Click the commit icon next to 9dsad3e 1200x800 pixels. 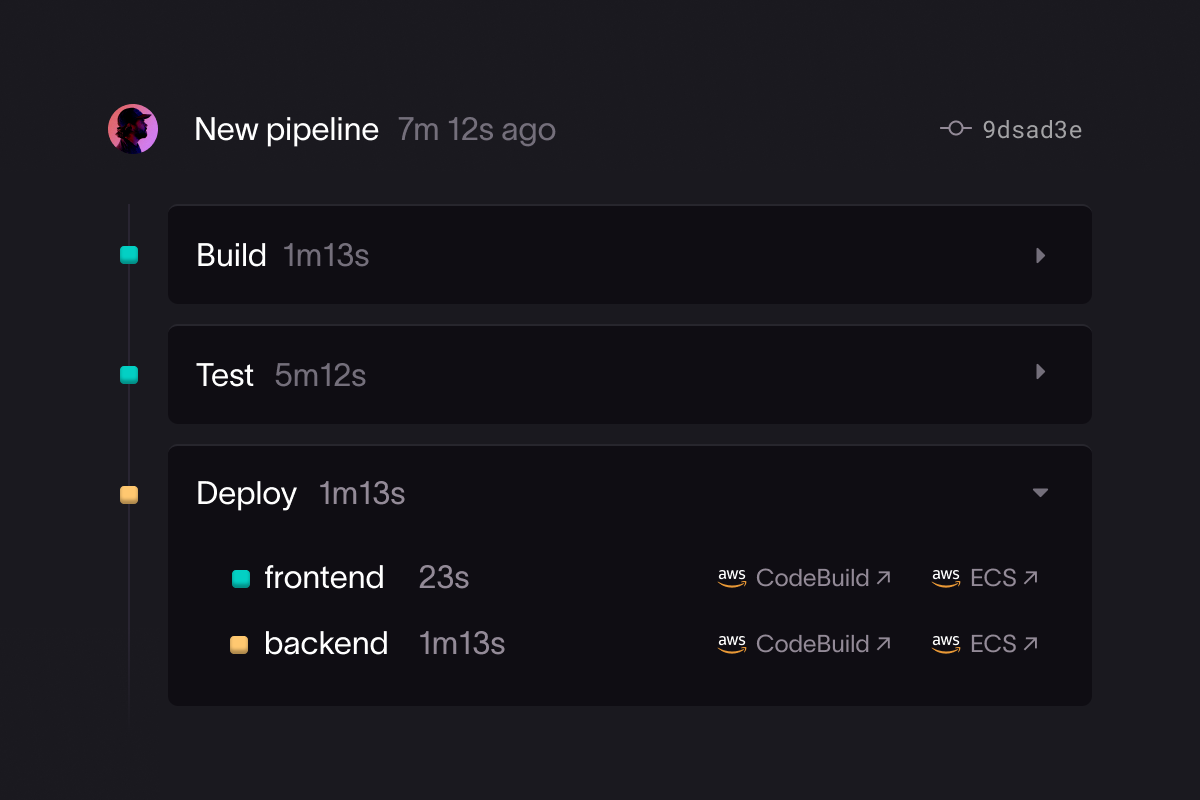point(956,128)
